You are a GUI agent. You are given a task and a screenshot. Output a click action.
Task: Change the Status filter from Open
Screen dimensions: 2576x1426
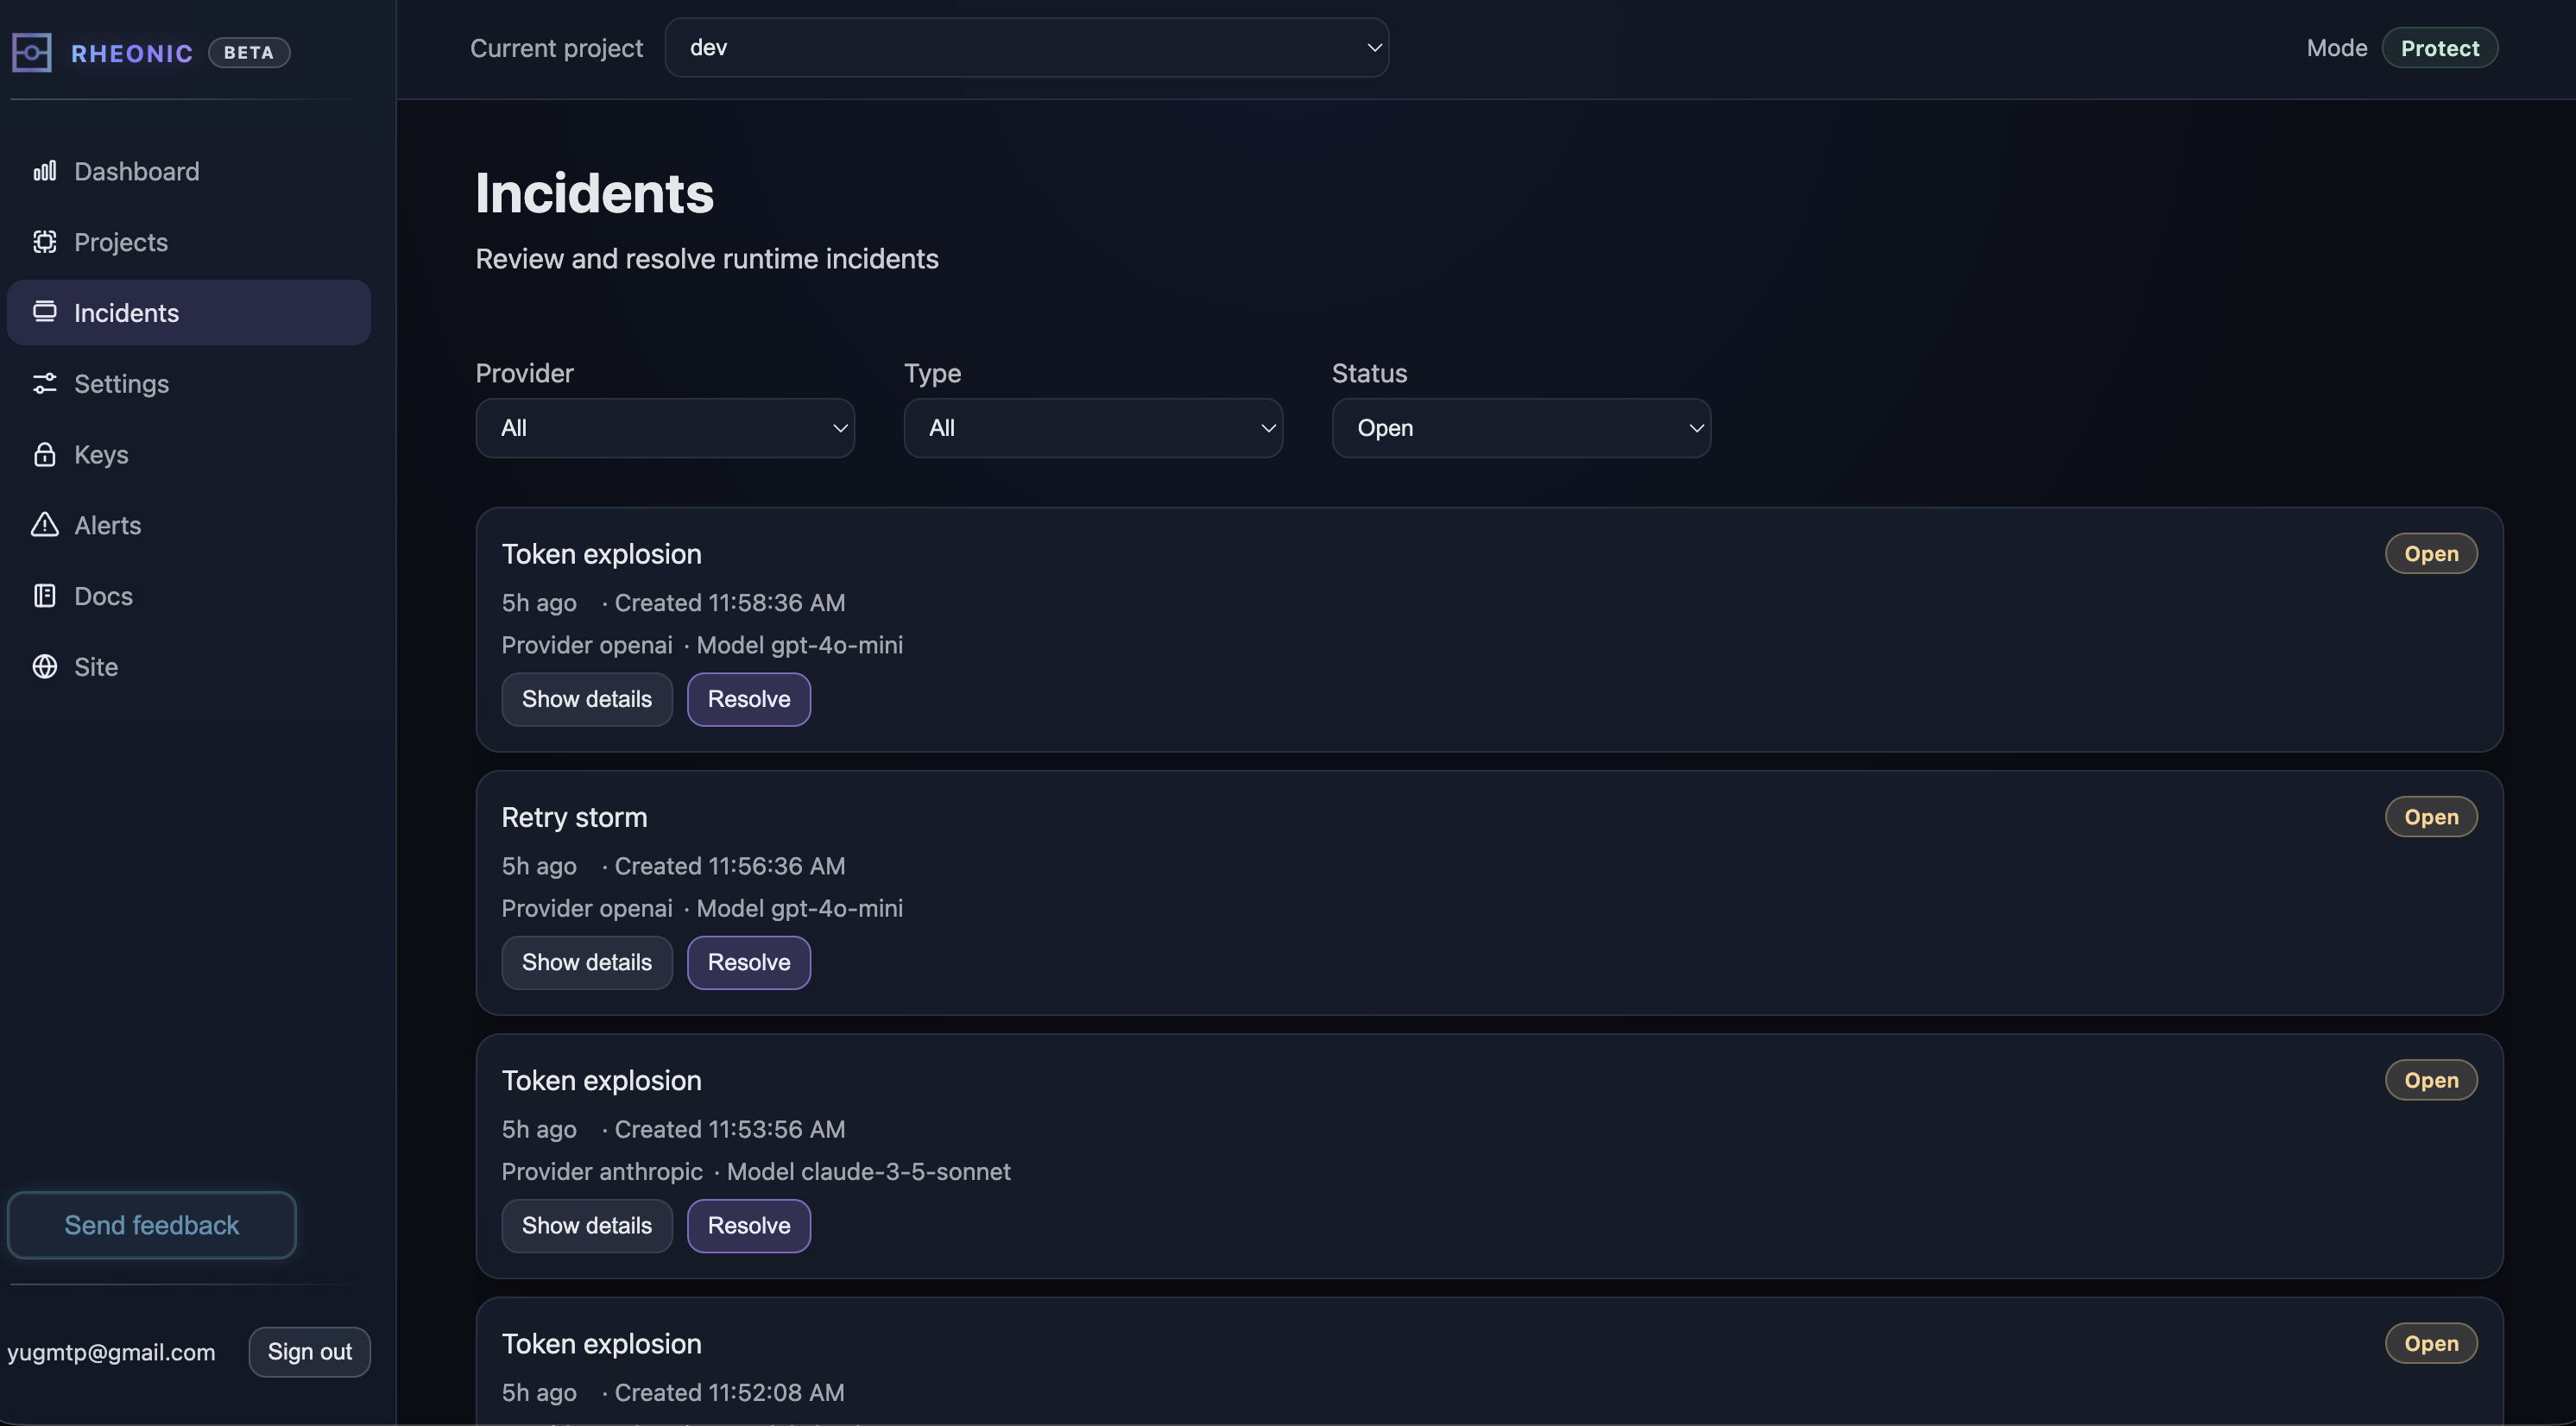[x=1520, y=428]
